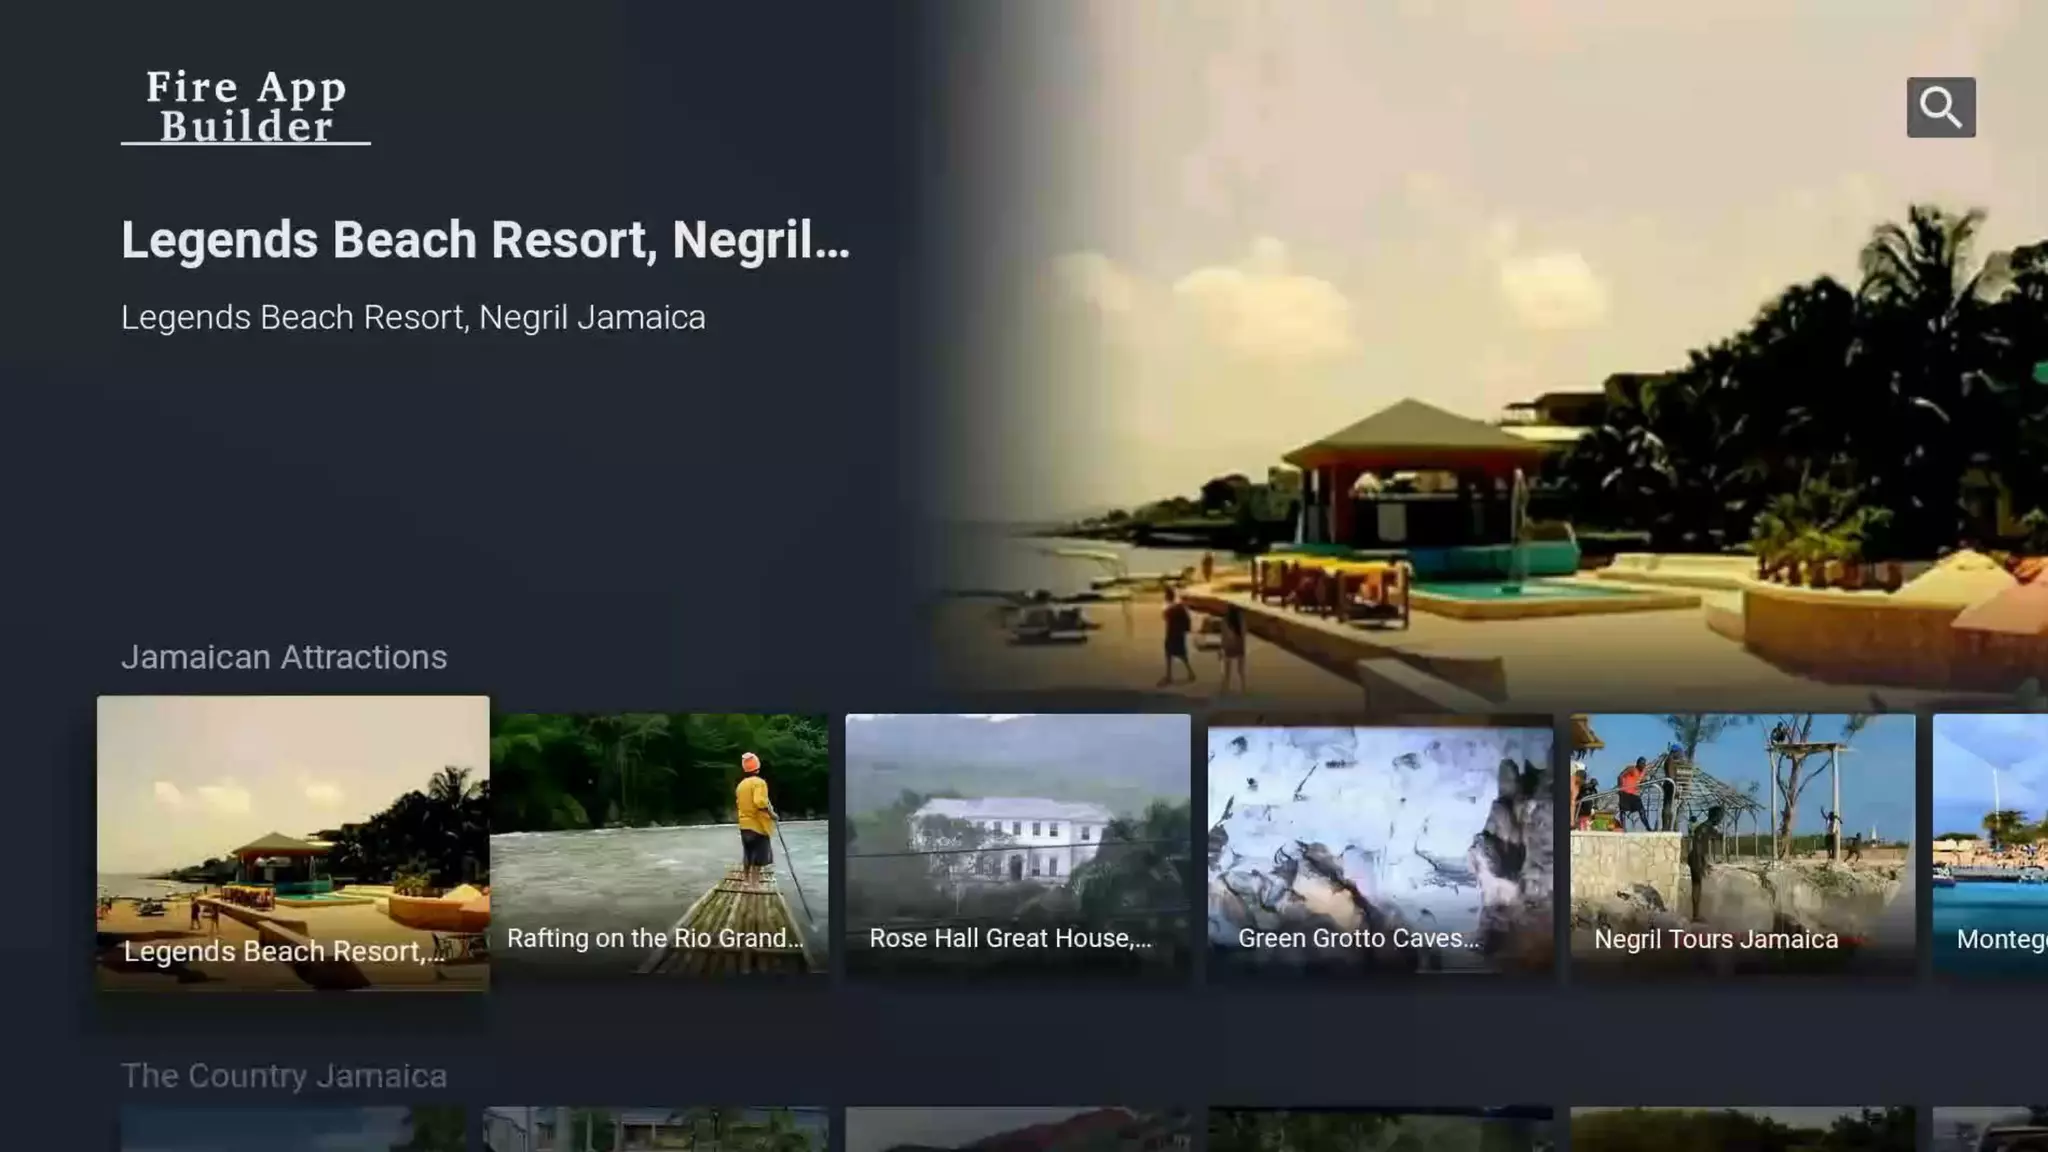
Task: Select the Green Grotto Caves card
Action: [1380, 842]
